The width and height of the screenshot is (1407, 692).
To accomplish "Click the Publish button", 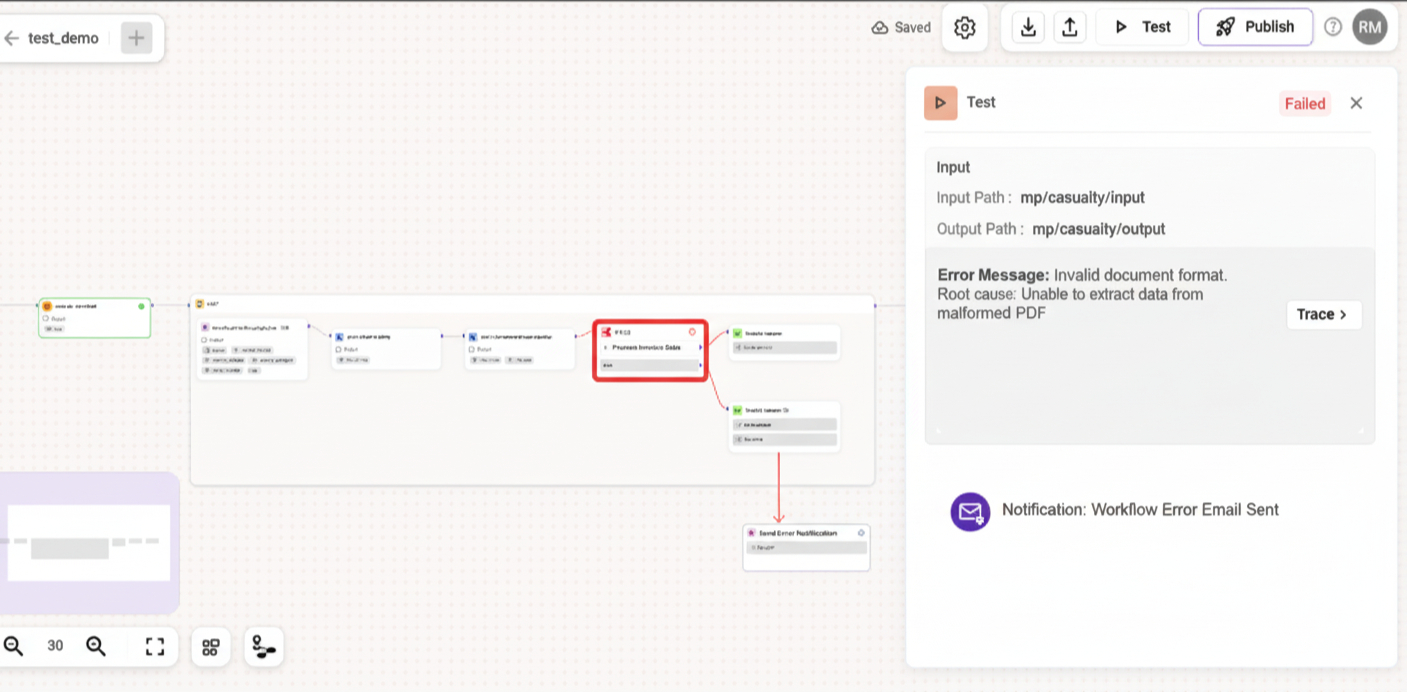I will [x=1254, y=27].
